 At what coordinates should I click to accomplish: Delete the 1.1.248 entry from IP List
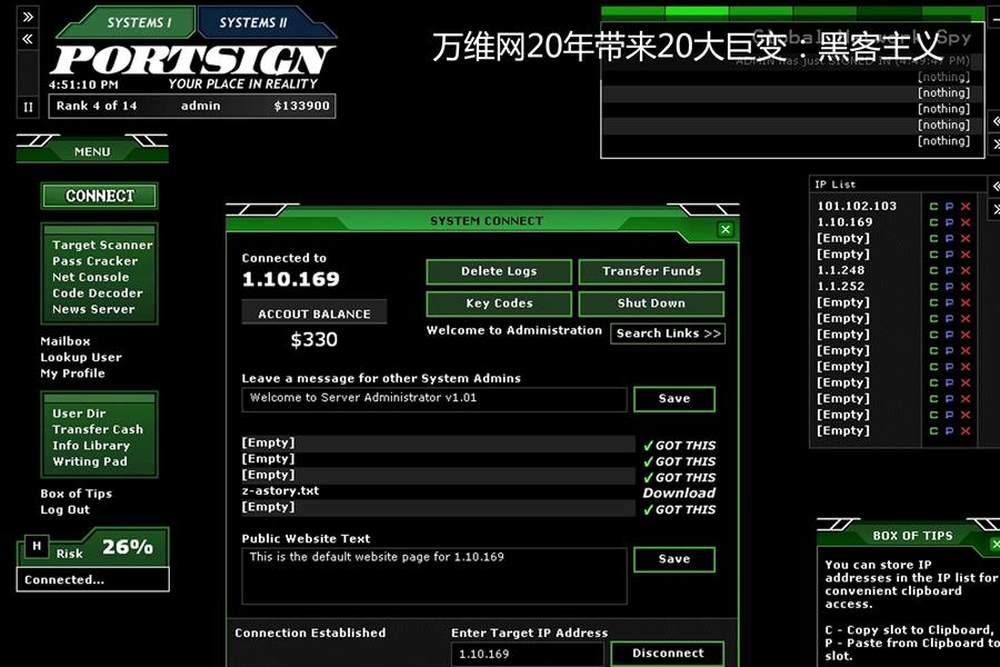(965, 271)
